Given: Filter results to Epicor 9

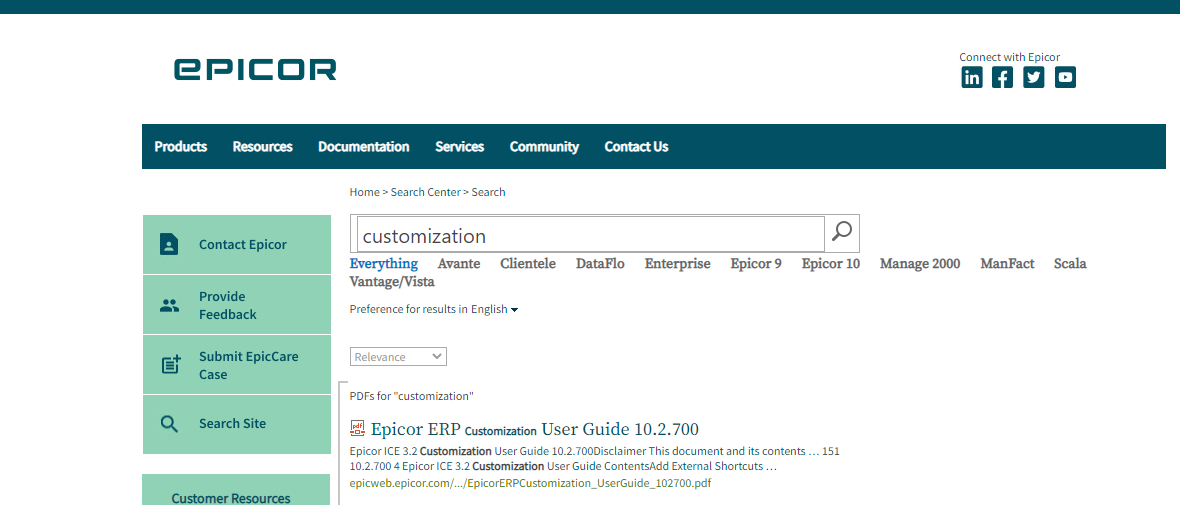Looking at the screenshot, I should click(756, 263).
